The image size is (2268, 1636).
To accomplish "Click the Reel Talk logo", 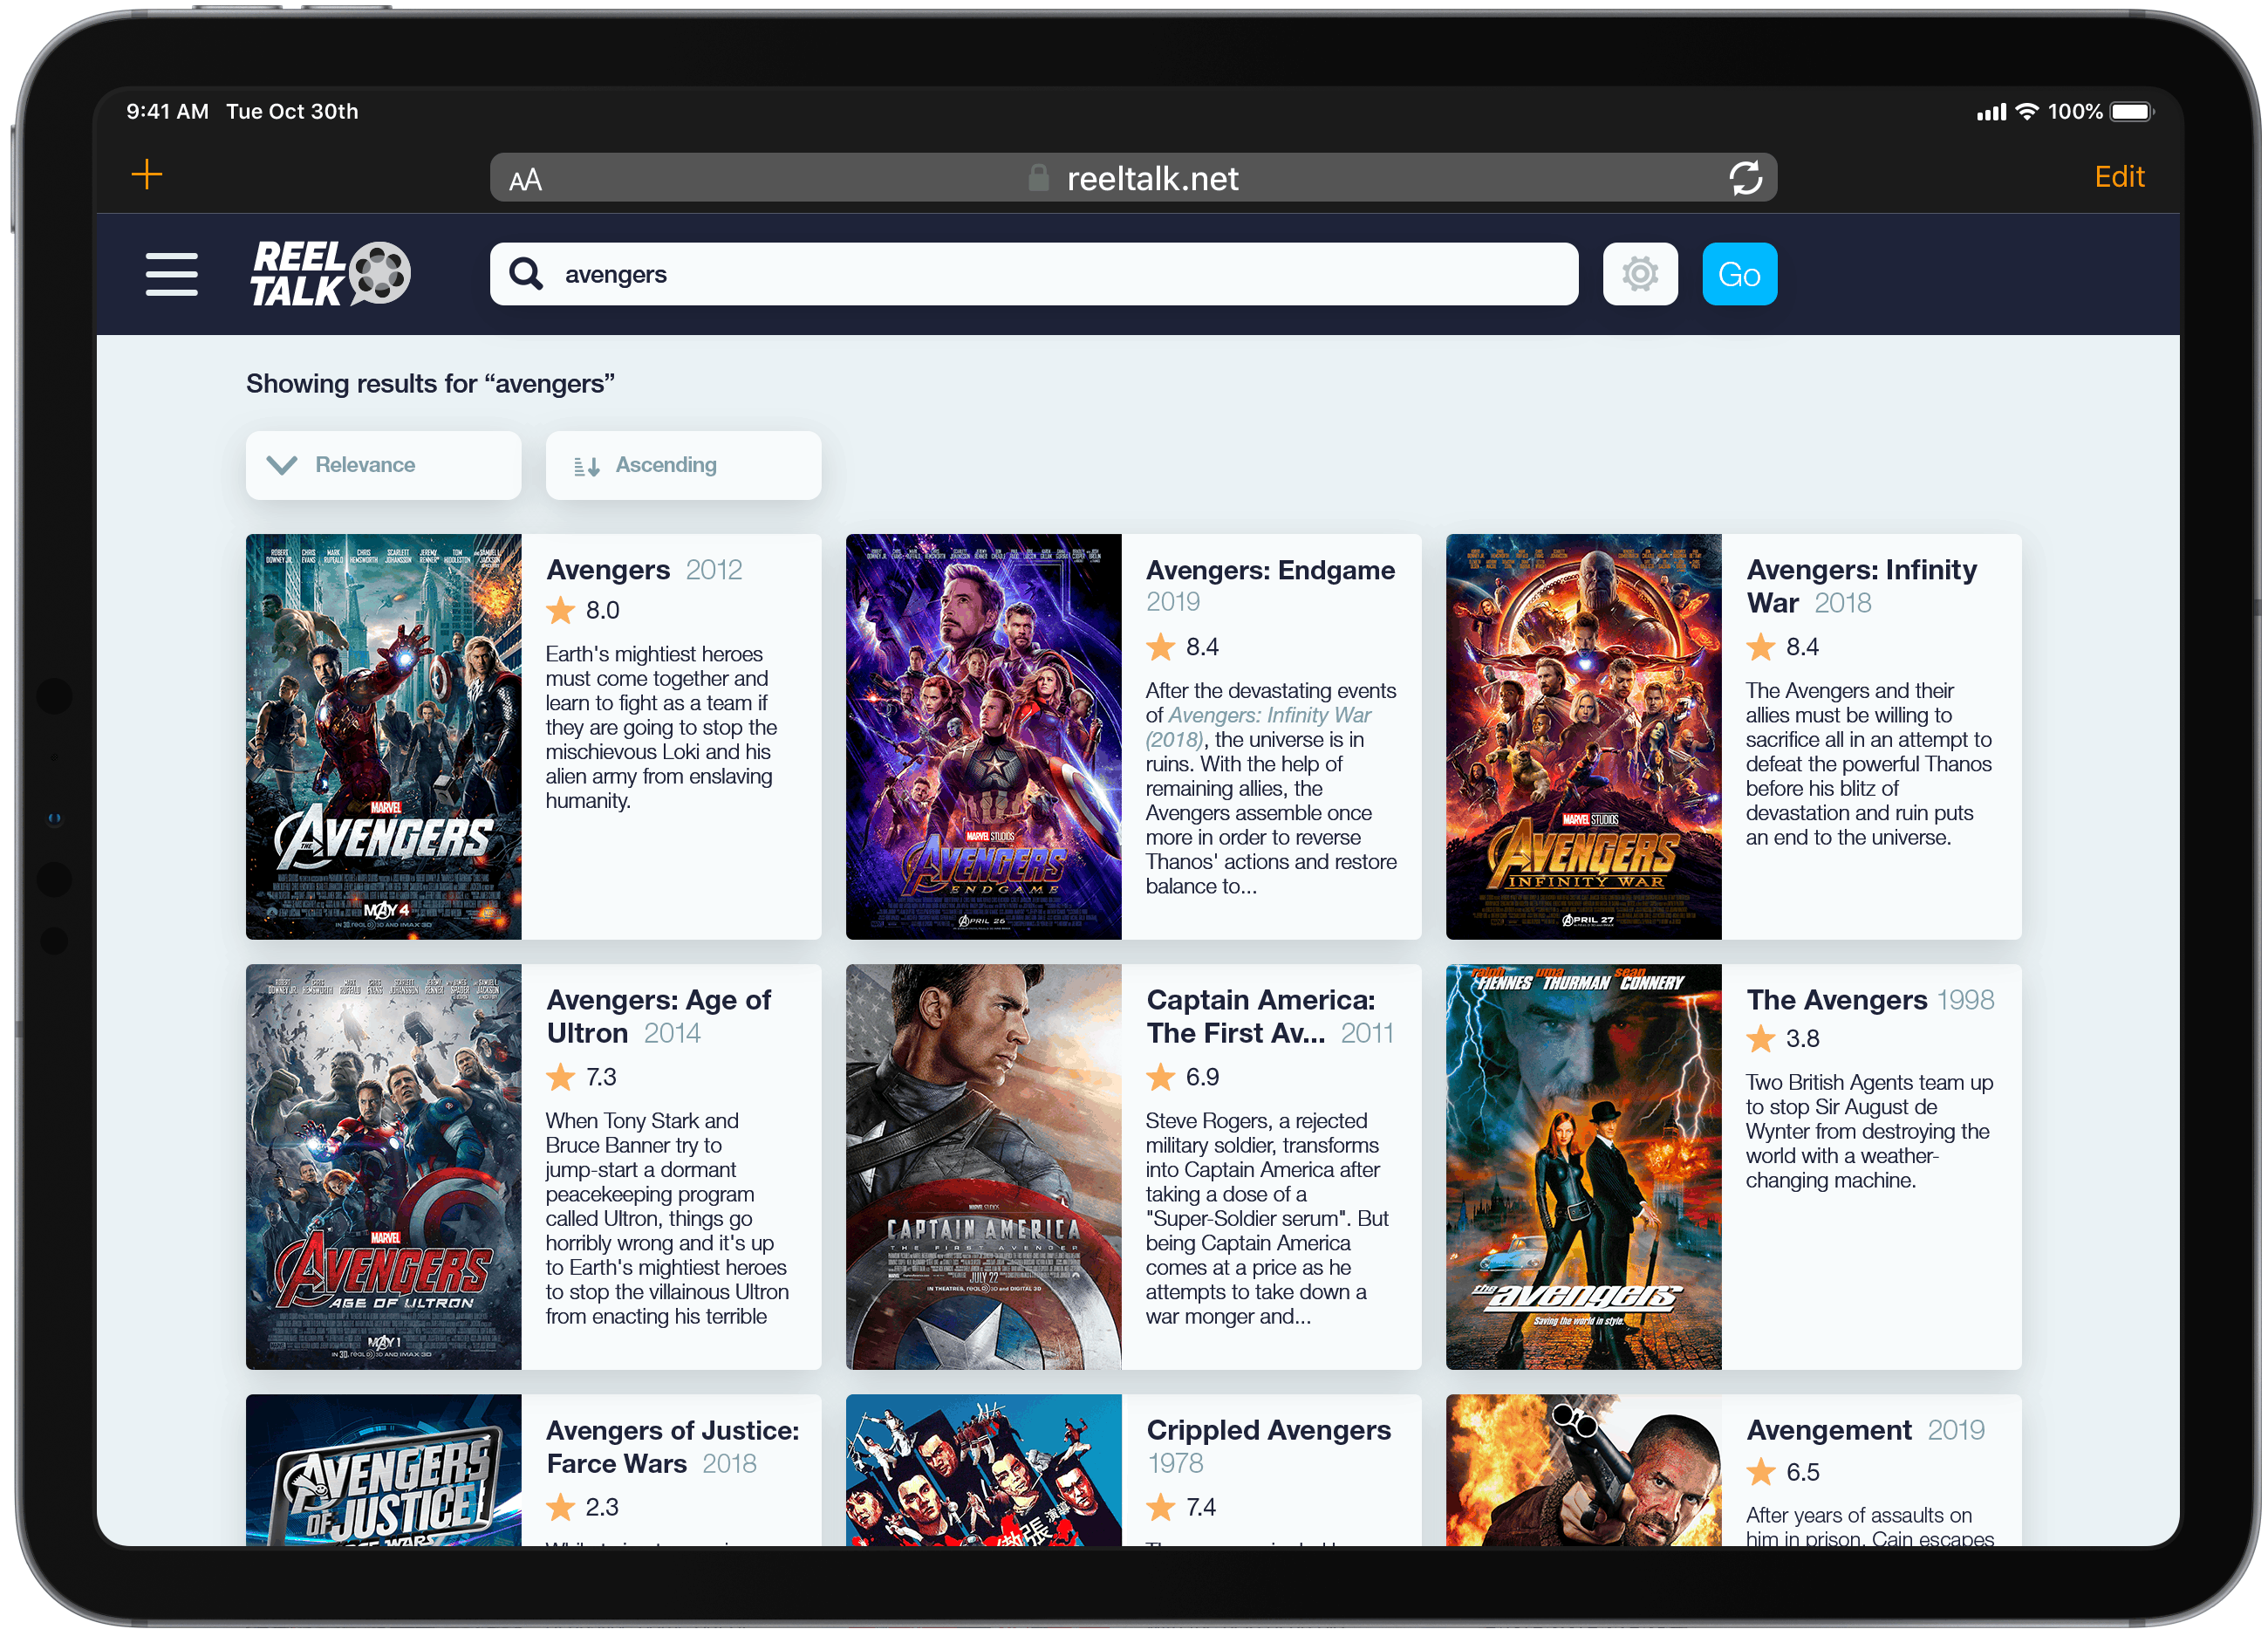I will point(330,273).
